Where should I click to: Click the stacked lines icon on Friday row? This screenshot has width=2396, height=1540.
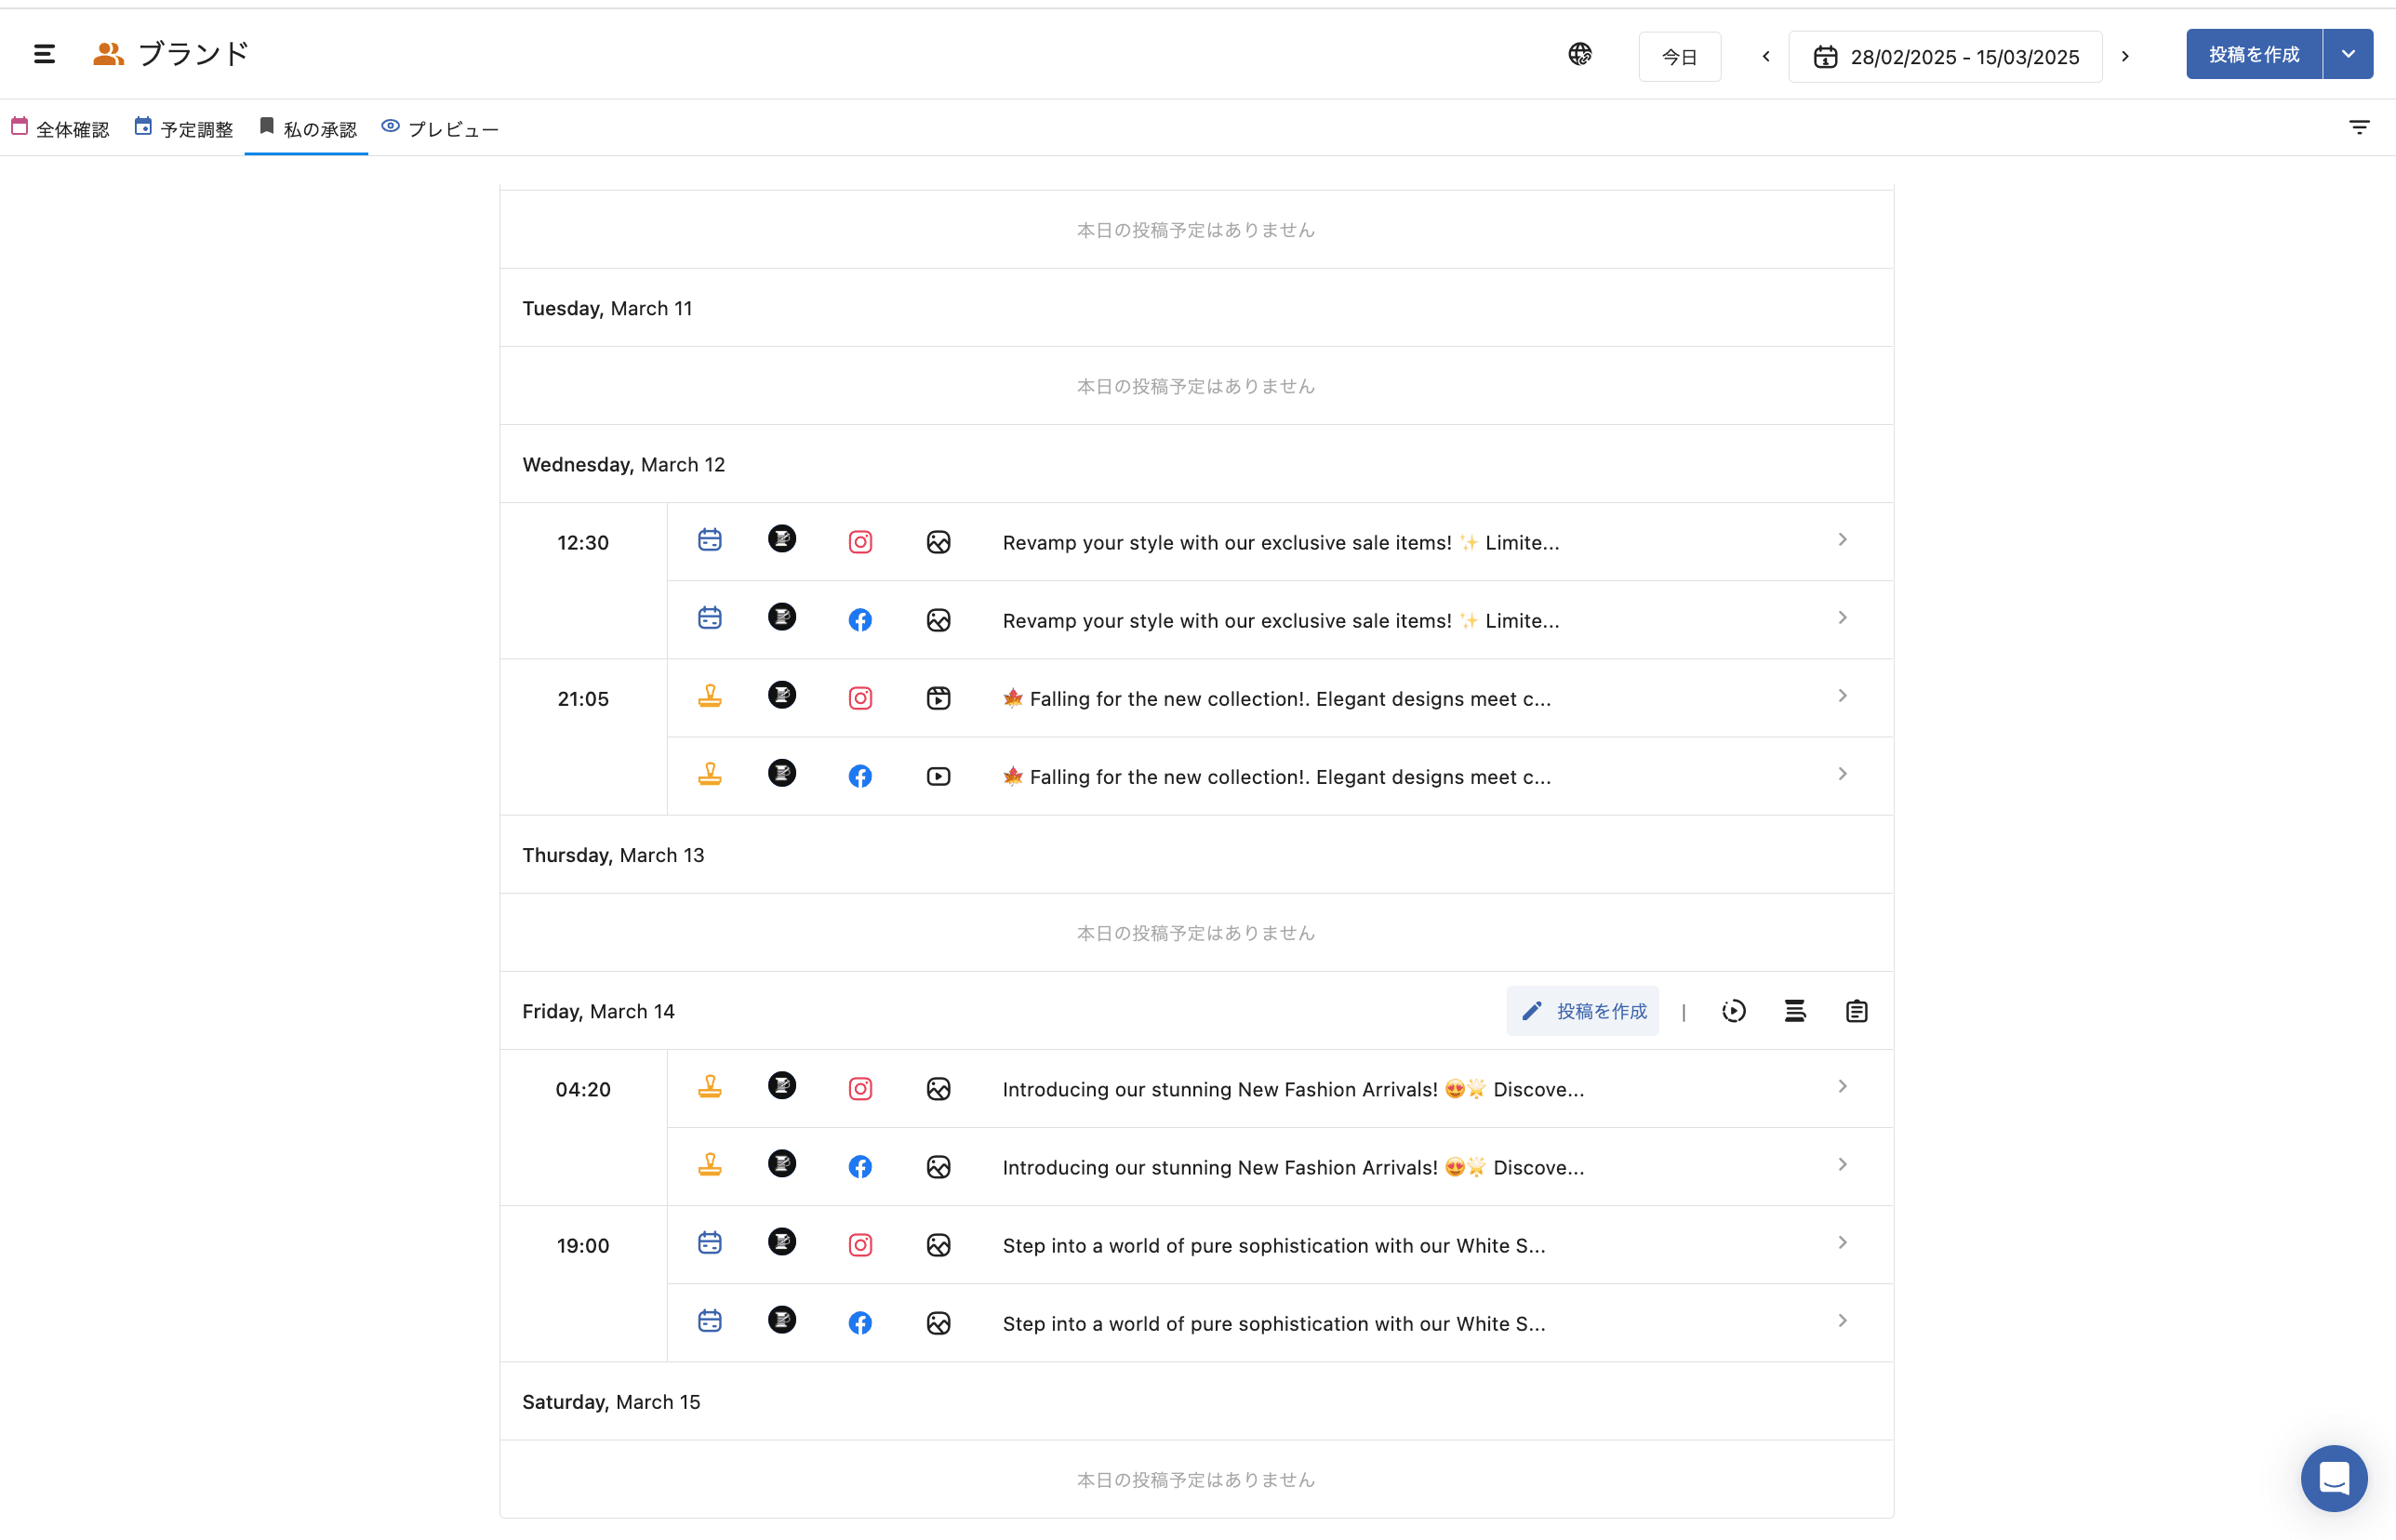coord(1795,1011)
